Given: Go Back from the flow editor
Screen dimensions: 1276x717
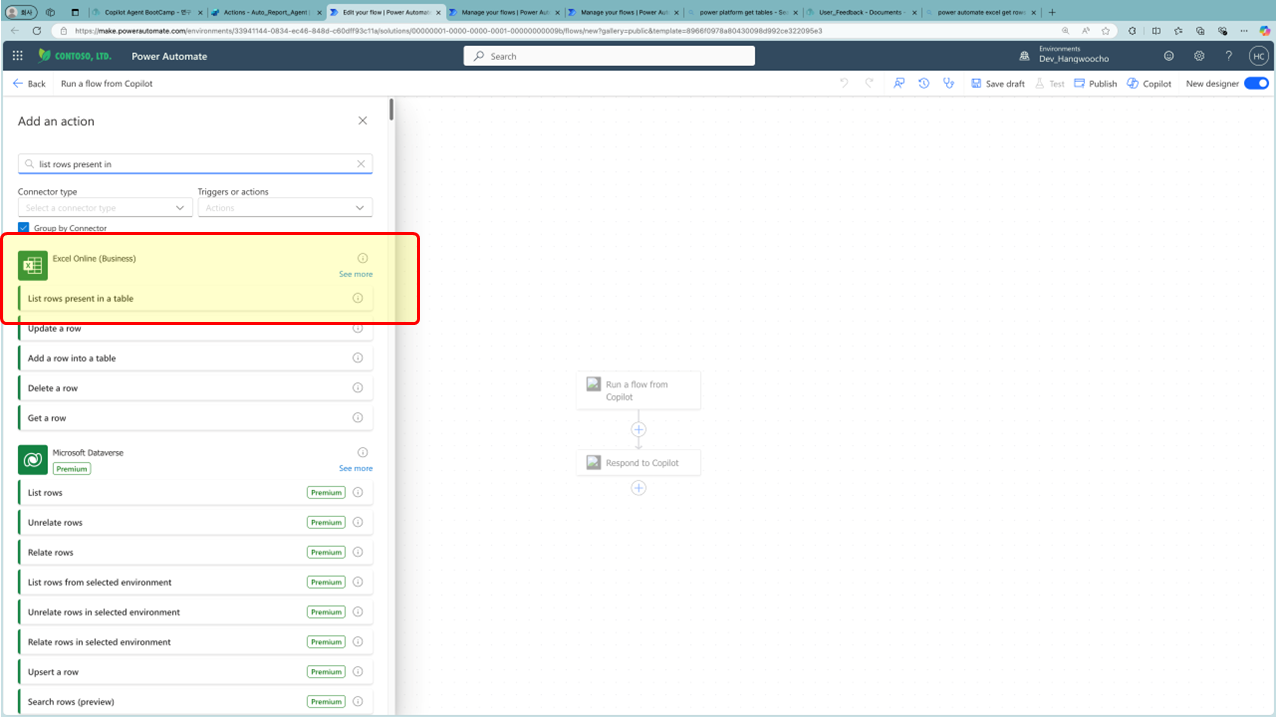Looking at the screenshot, I should [29, 83].
